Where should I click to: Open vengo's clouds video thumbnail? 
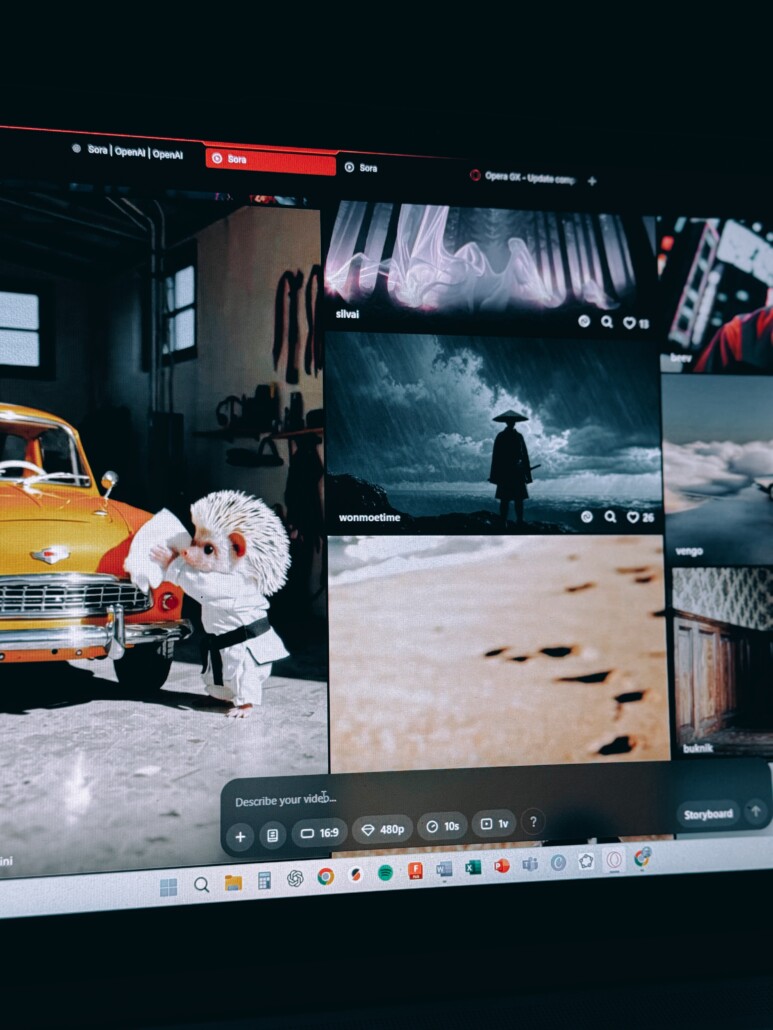tap(718, 470)
